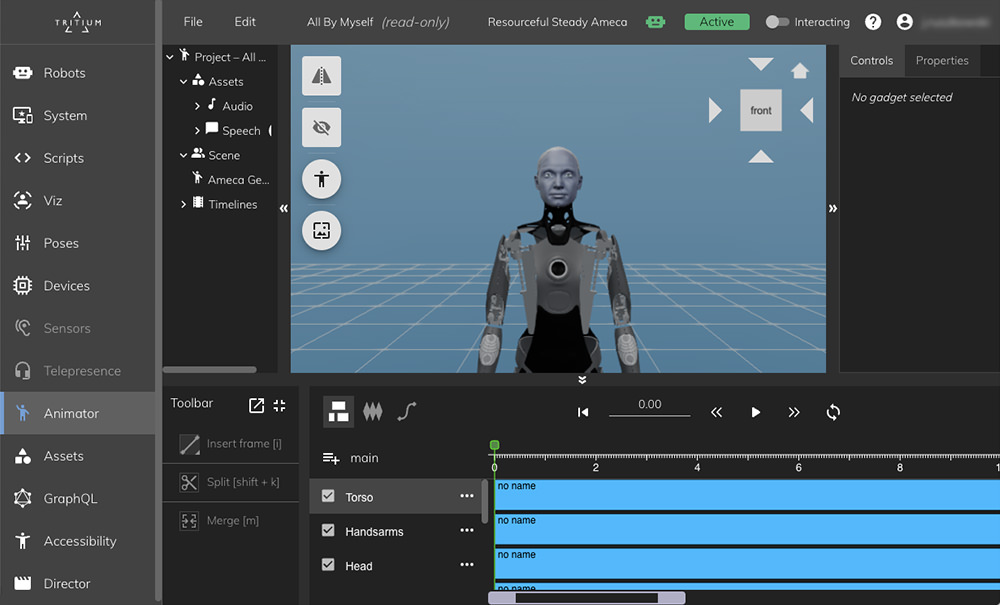Uncheck the Torso track checkbox

(x=328, y=496)
